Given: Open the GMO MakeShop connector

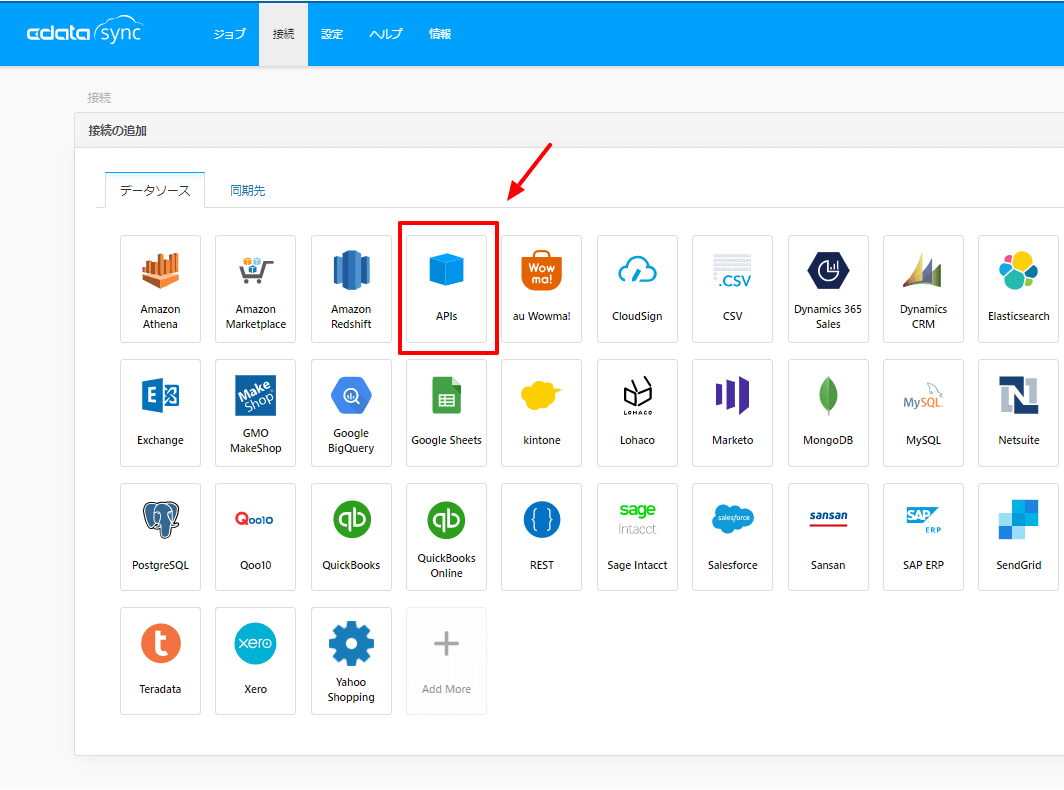Looking at the screenshot, I should (x=256, y=413).
